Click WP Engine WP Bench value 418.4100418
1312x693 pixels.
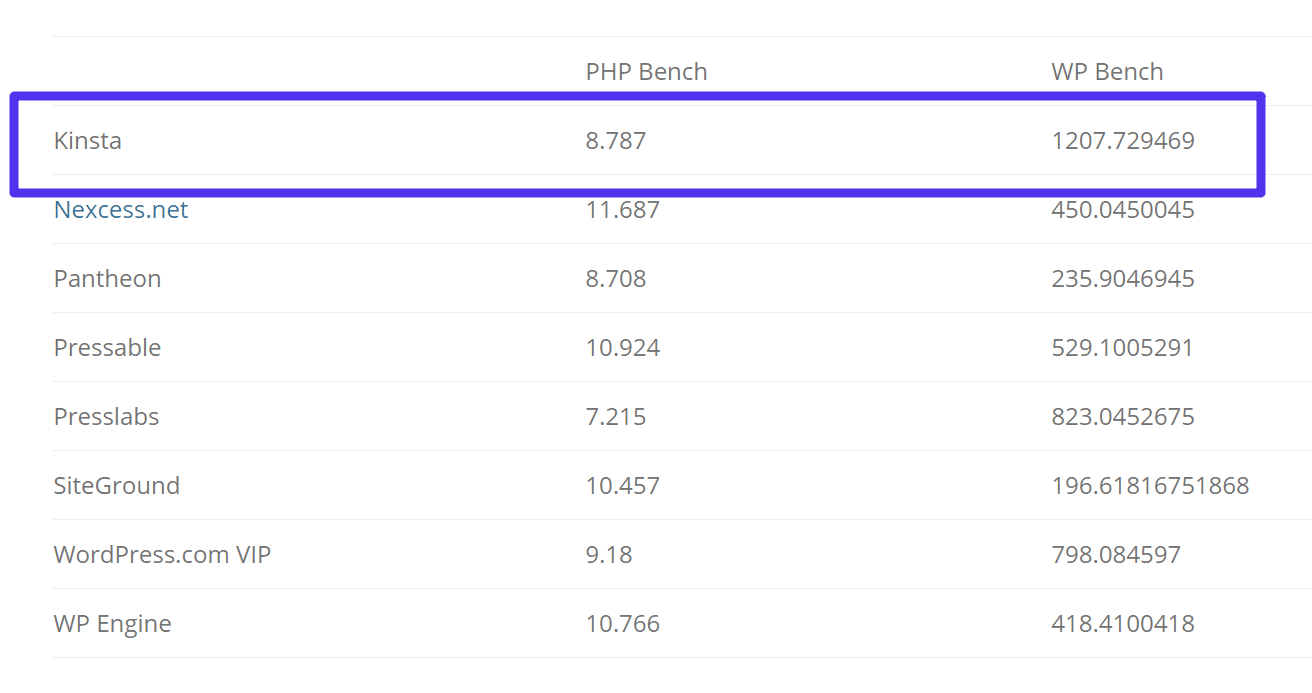[1123, 624]
